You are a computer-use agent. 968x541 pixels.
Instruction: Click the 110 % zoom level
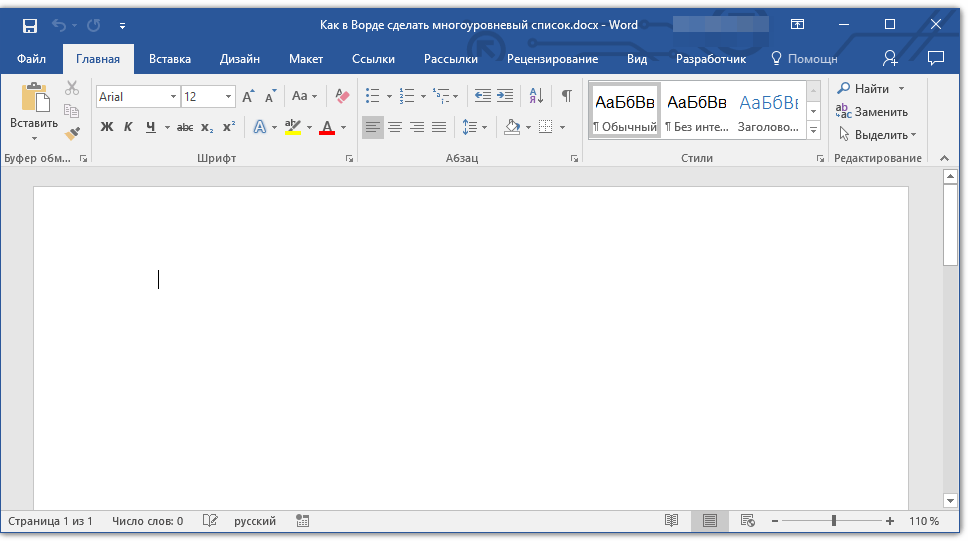923,521
